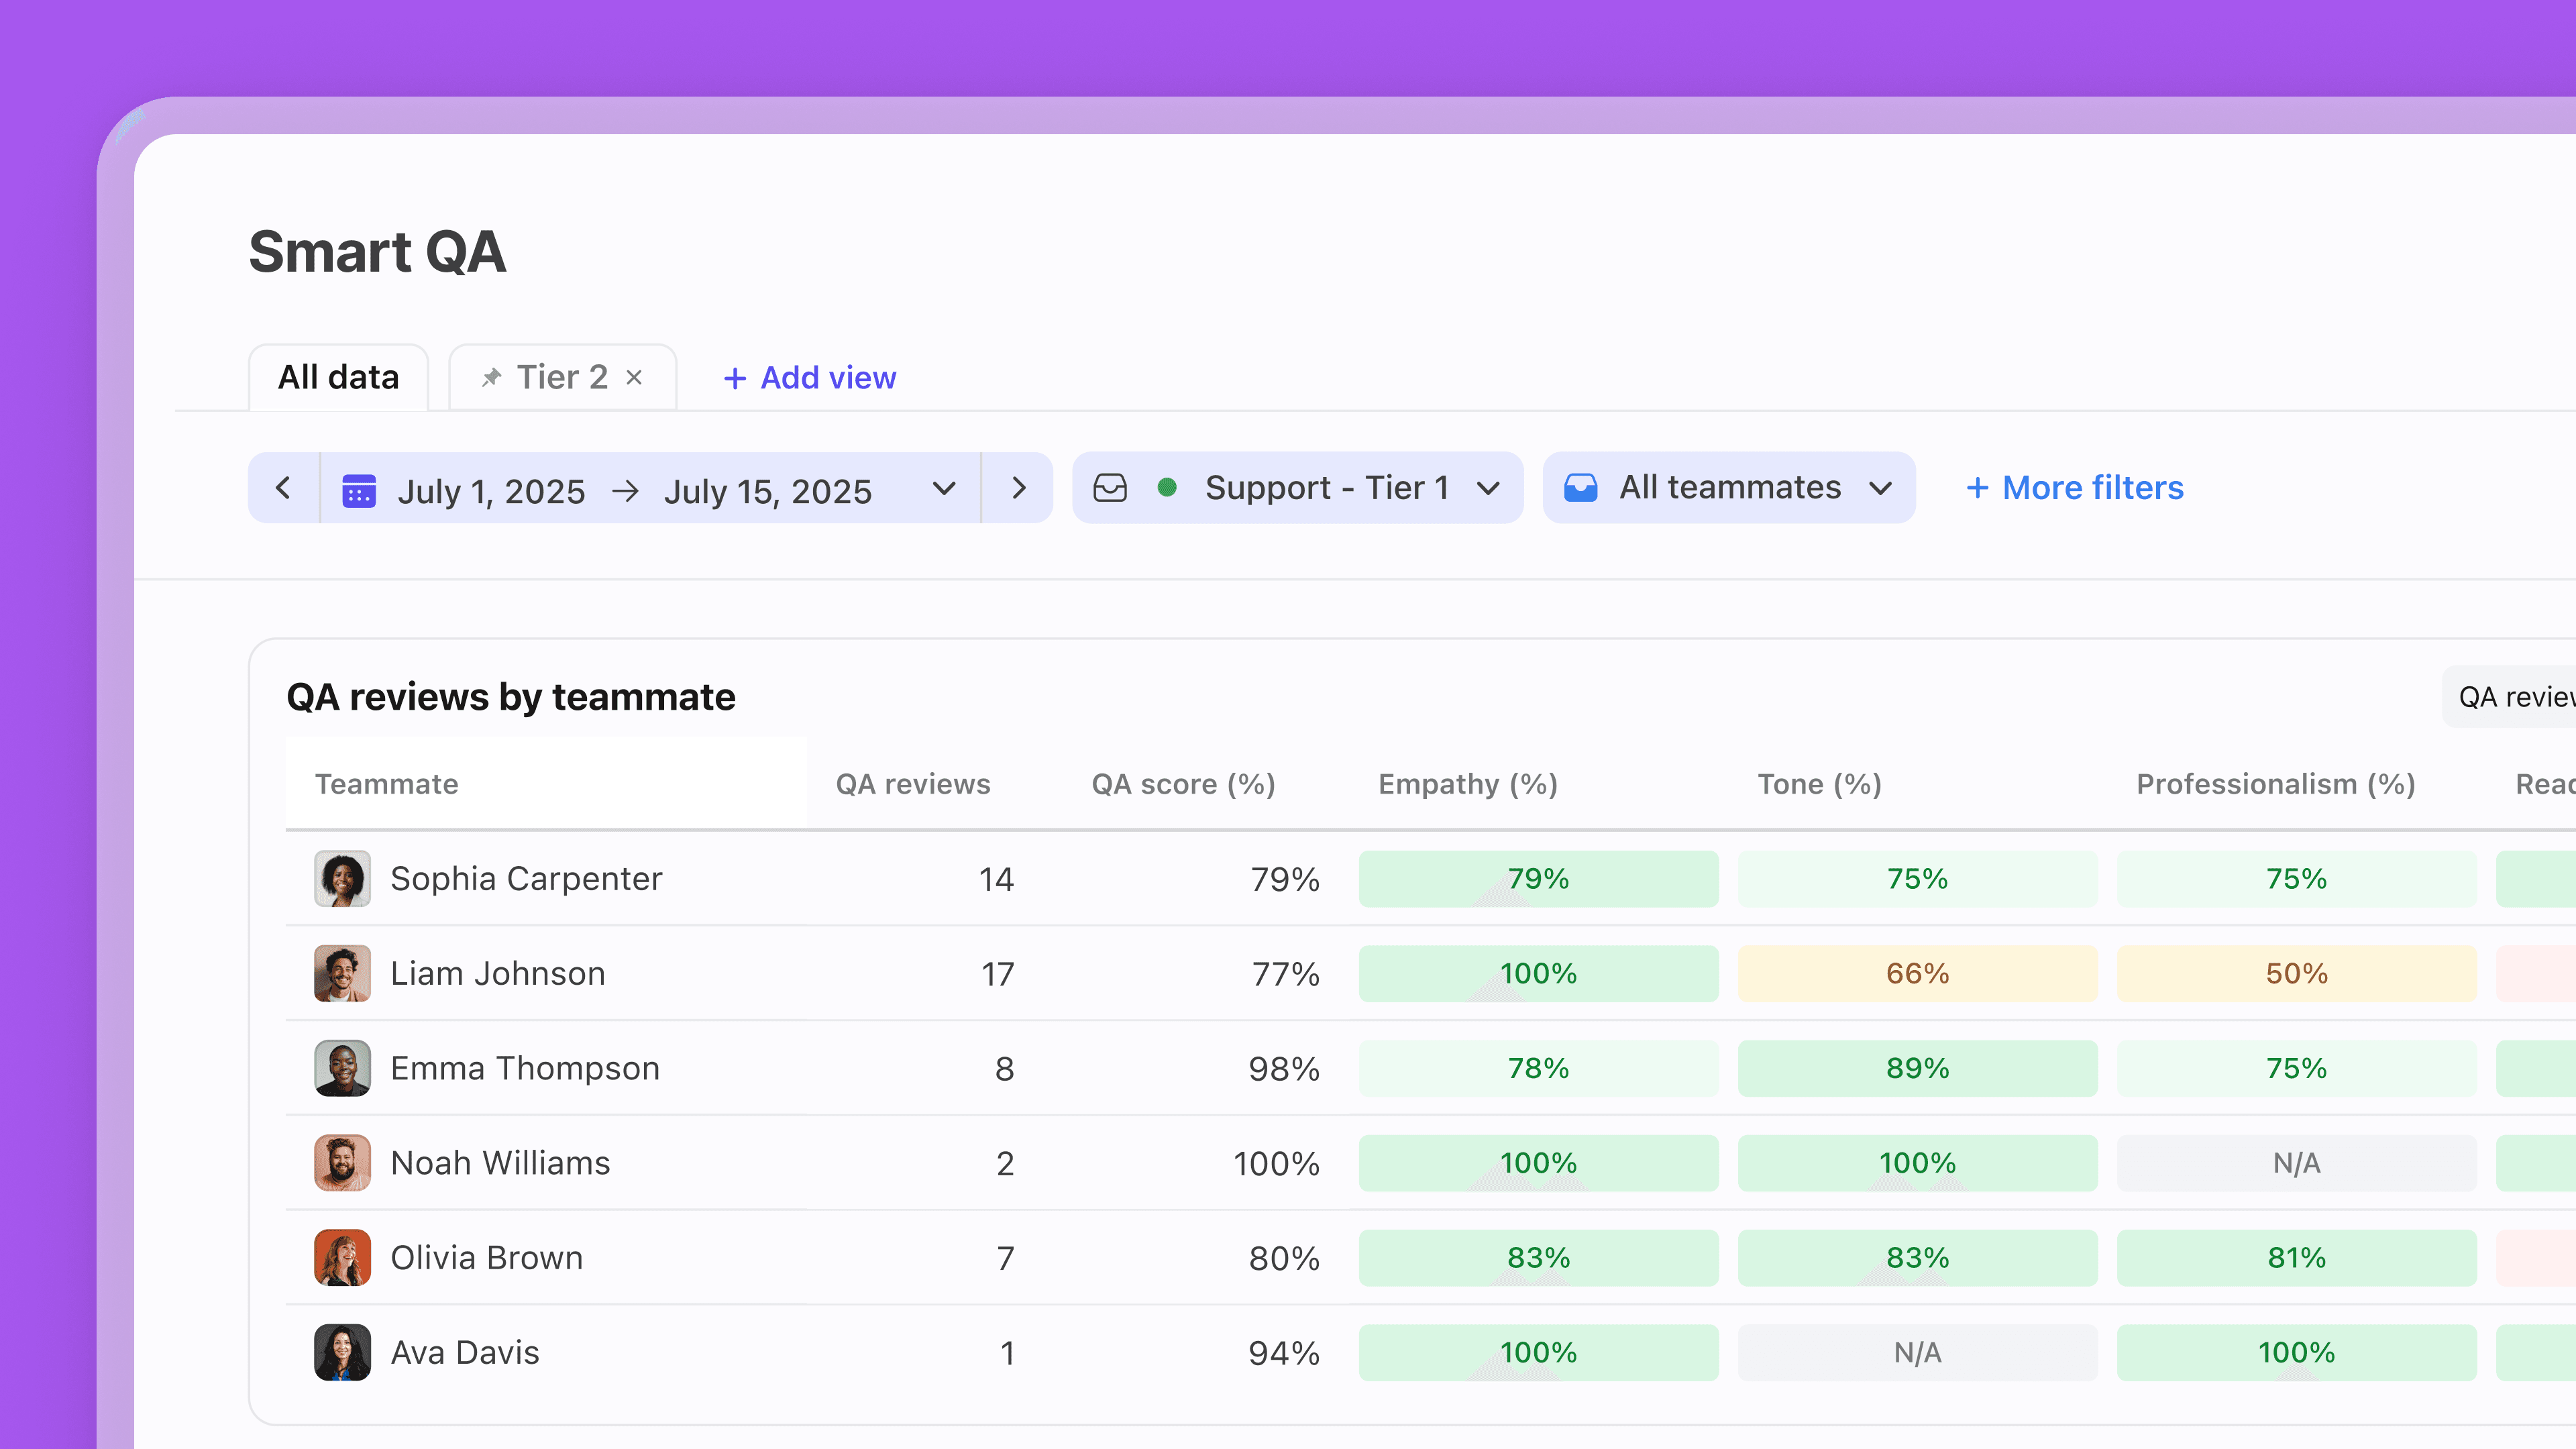2576x1449 pixels.
Task: Click Sophia Carpenter's name
Action: pyautogui.click(x=526, y=879)
